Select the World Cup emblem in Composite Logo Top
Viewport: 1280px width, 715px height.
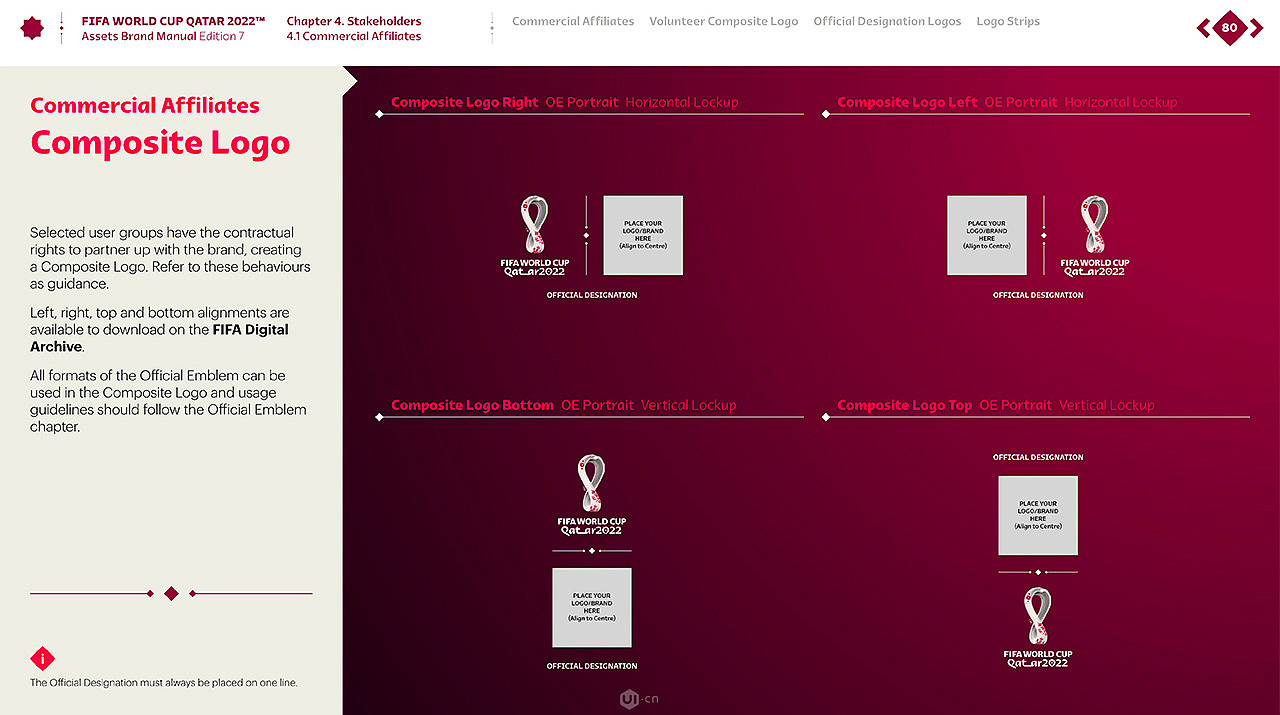pyautogui.click(x=1038, y=628)
